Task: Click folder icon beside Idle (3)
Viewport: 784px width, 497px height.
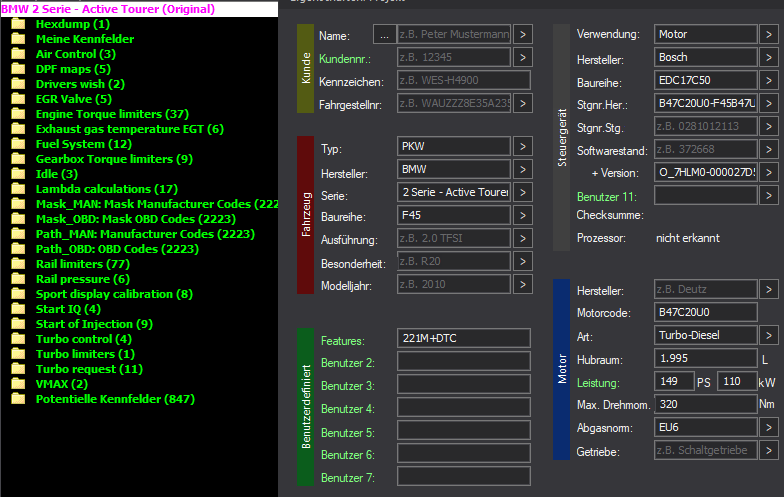Action: pyautogui.click(x=18, y=174)
